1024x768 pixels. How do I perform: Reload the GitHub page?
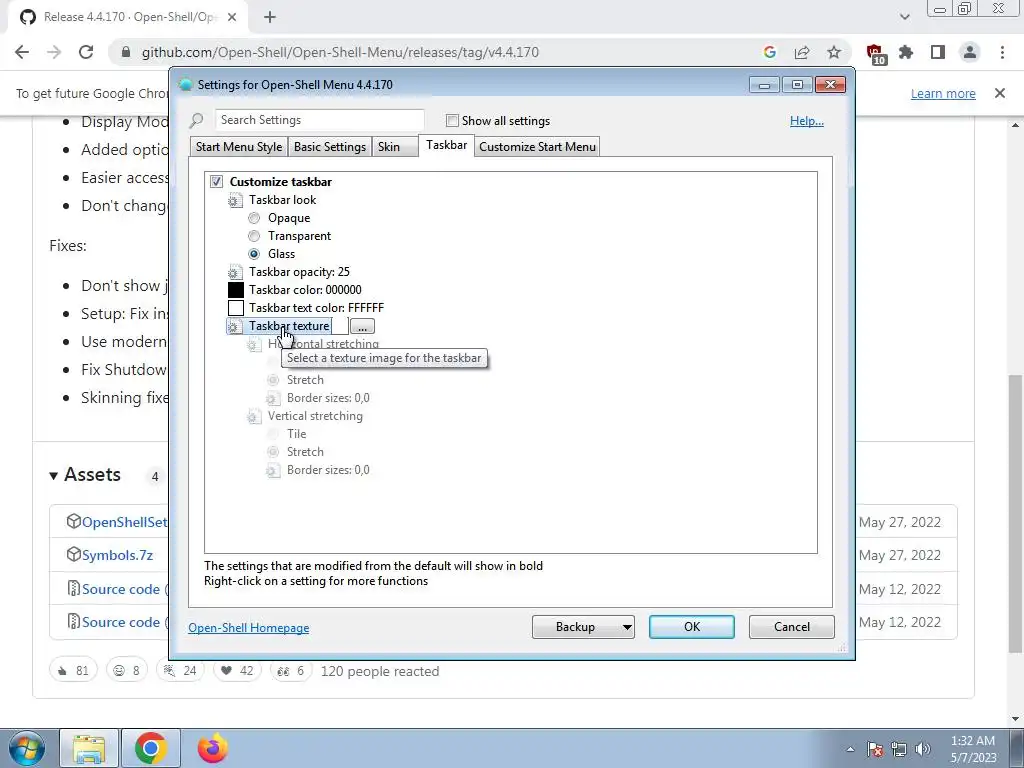coord(86,52)
